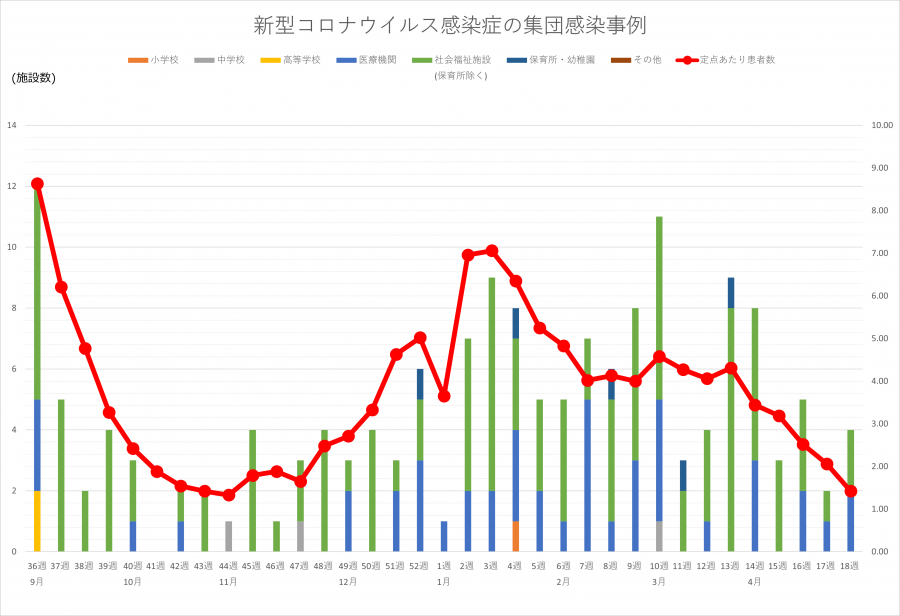900x616 pixels.
Task: Click the 36週 x-axis label
Action: (x=37, y=566)
